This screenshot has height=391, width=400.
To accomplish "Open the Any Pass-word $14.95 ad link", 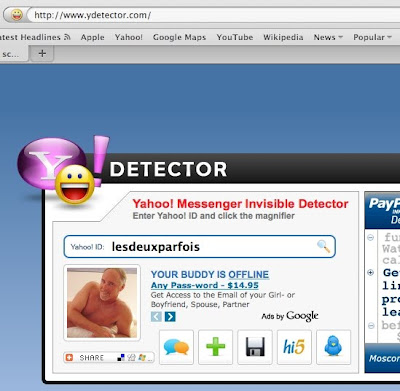I will click(205, 285).
